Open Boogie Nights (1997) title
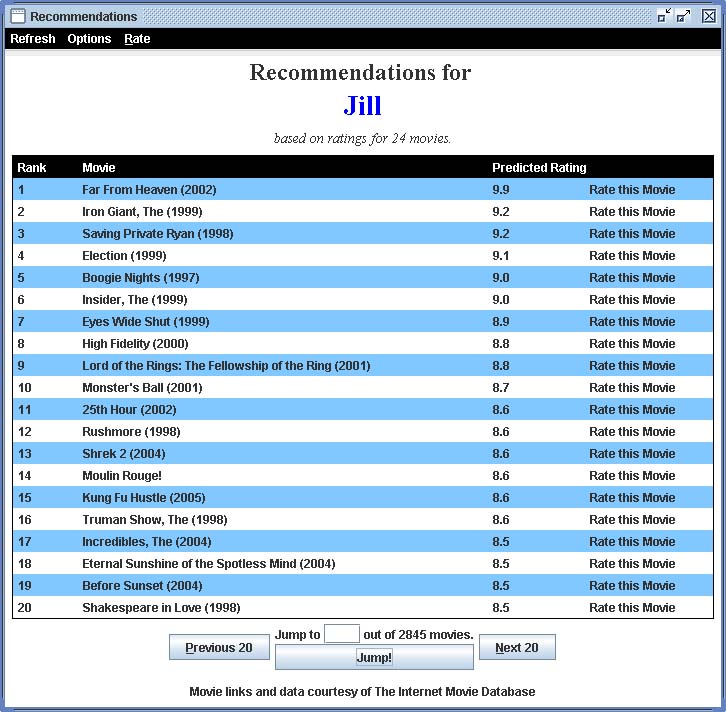Screen dimensions: 726x712 (x=141, y=278)
